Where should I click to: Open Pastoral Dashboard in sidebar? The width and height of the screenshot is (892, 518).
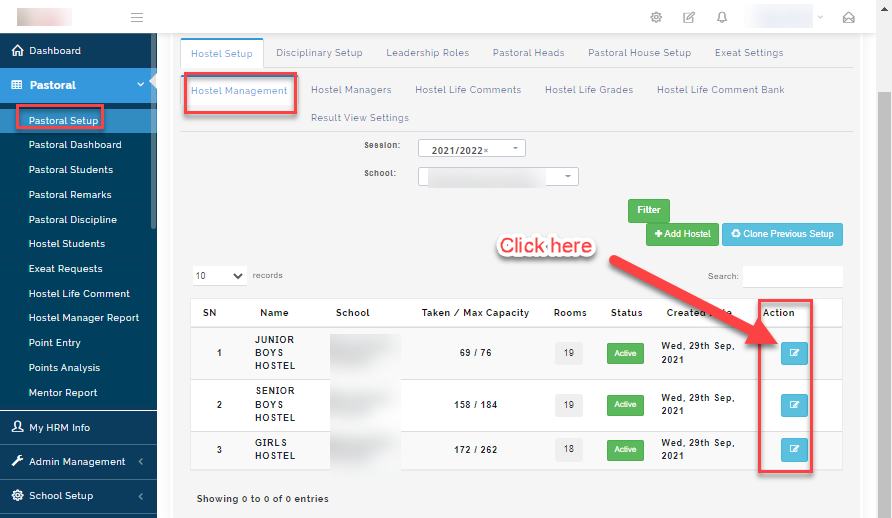[75, 144]
